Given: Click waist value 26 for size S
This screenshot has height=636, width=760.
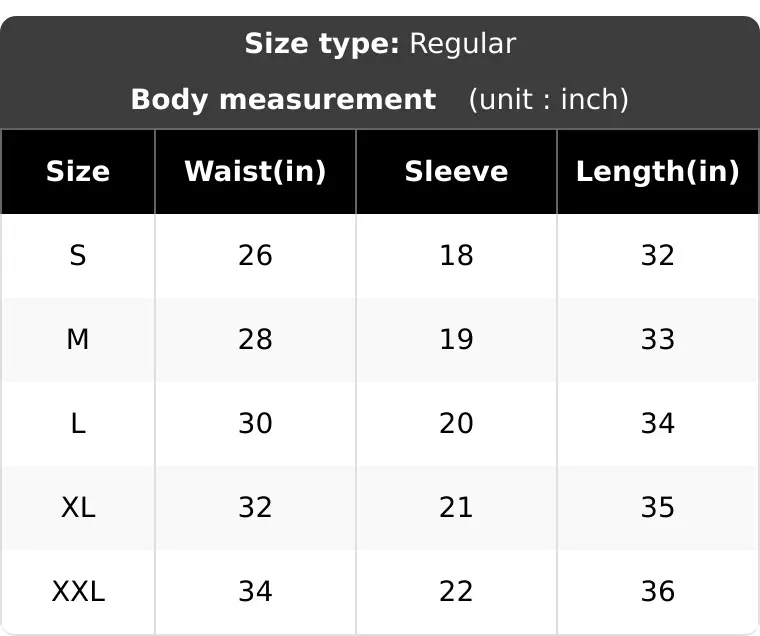Looking at the screenshot, I should click(255, 255).
